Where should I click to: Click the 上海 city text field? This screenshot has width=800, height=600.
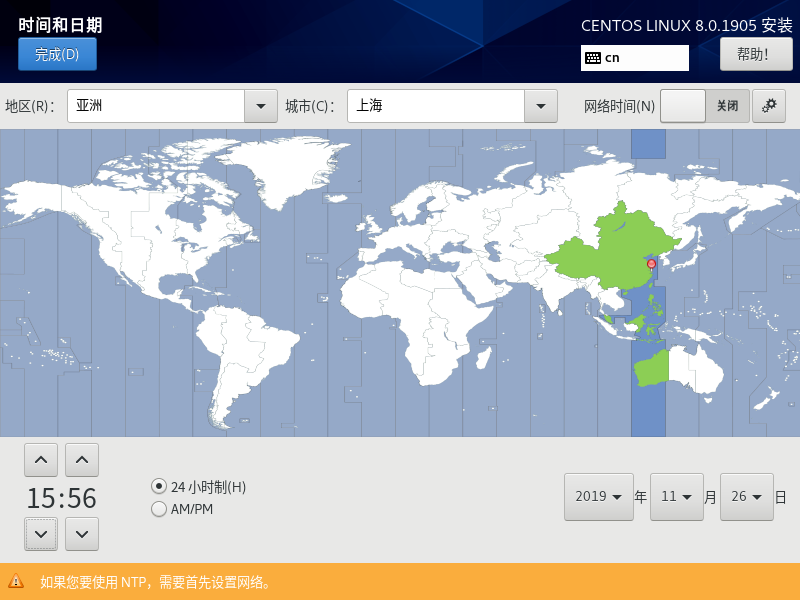coord(436,106)
